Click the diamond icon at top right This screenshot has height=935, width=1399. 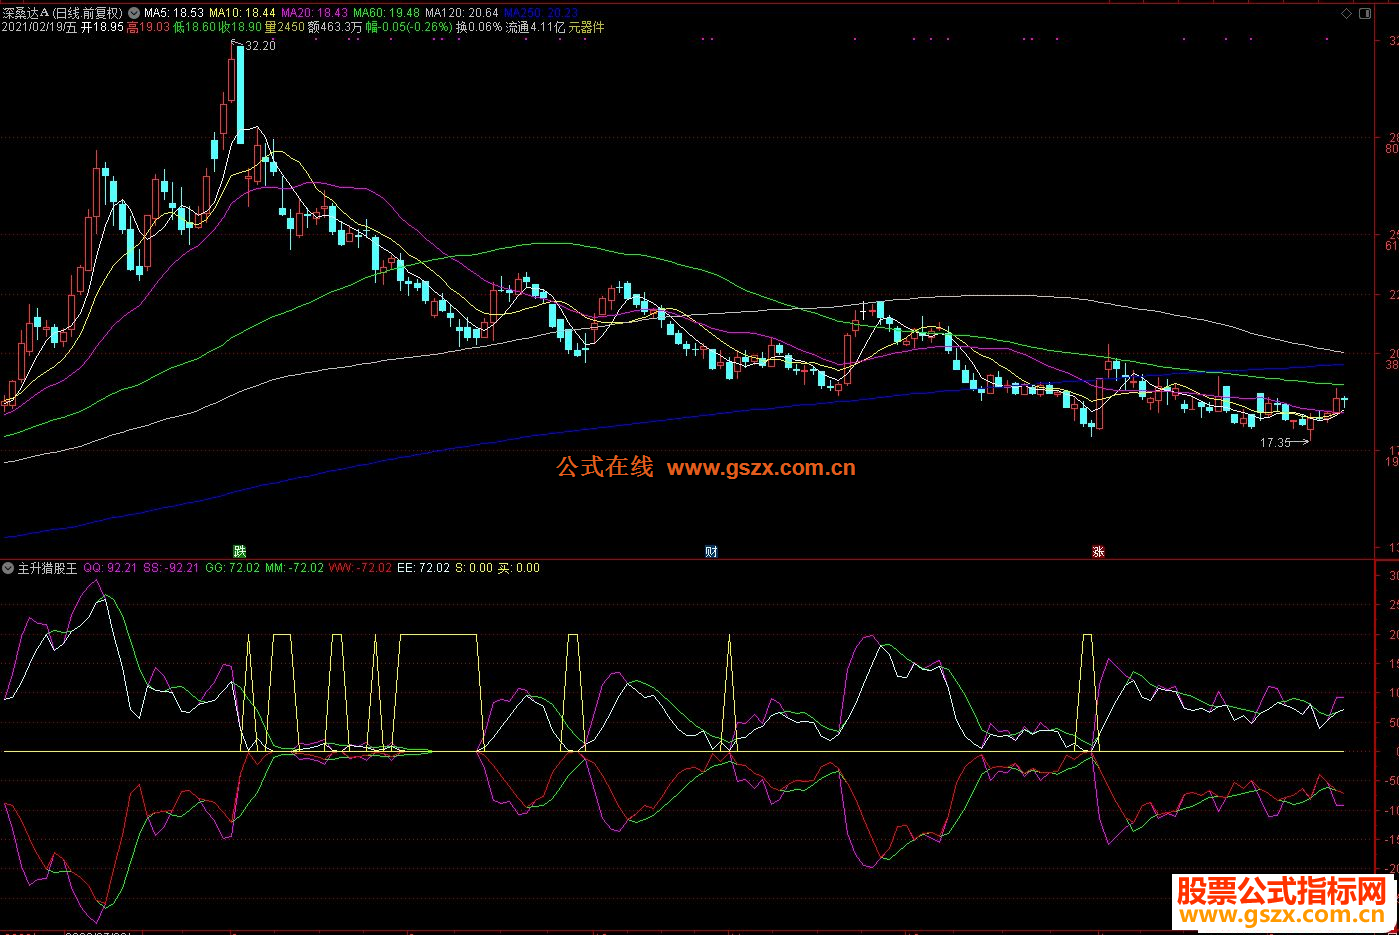(x=1347, y=14)
